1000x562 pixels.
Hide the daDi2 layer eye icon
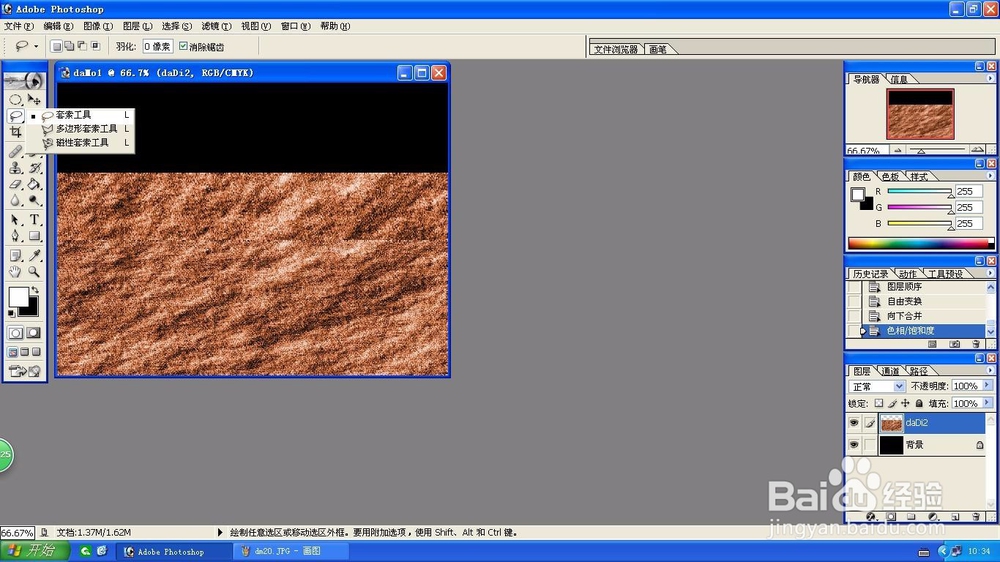[x=853, y=422]
